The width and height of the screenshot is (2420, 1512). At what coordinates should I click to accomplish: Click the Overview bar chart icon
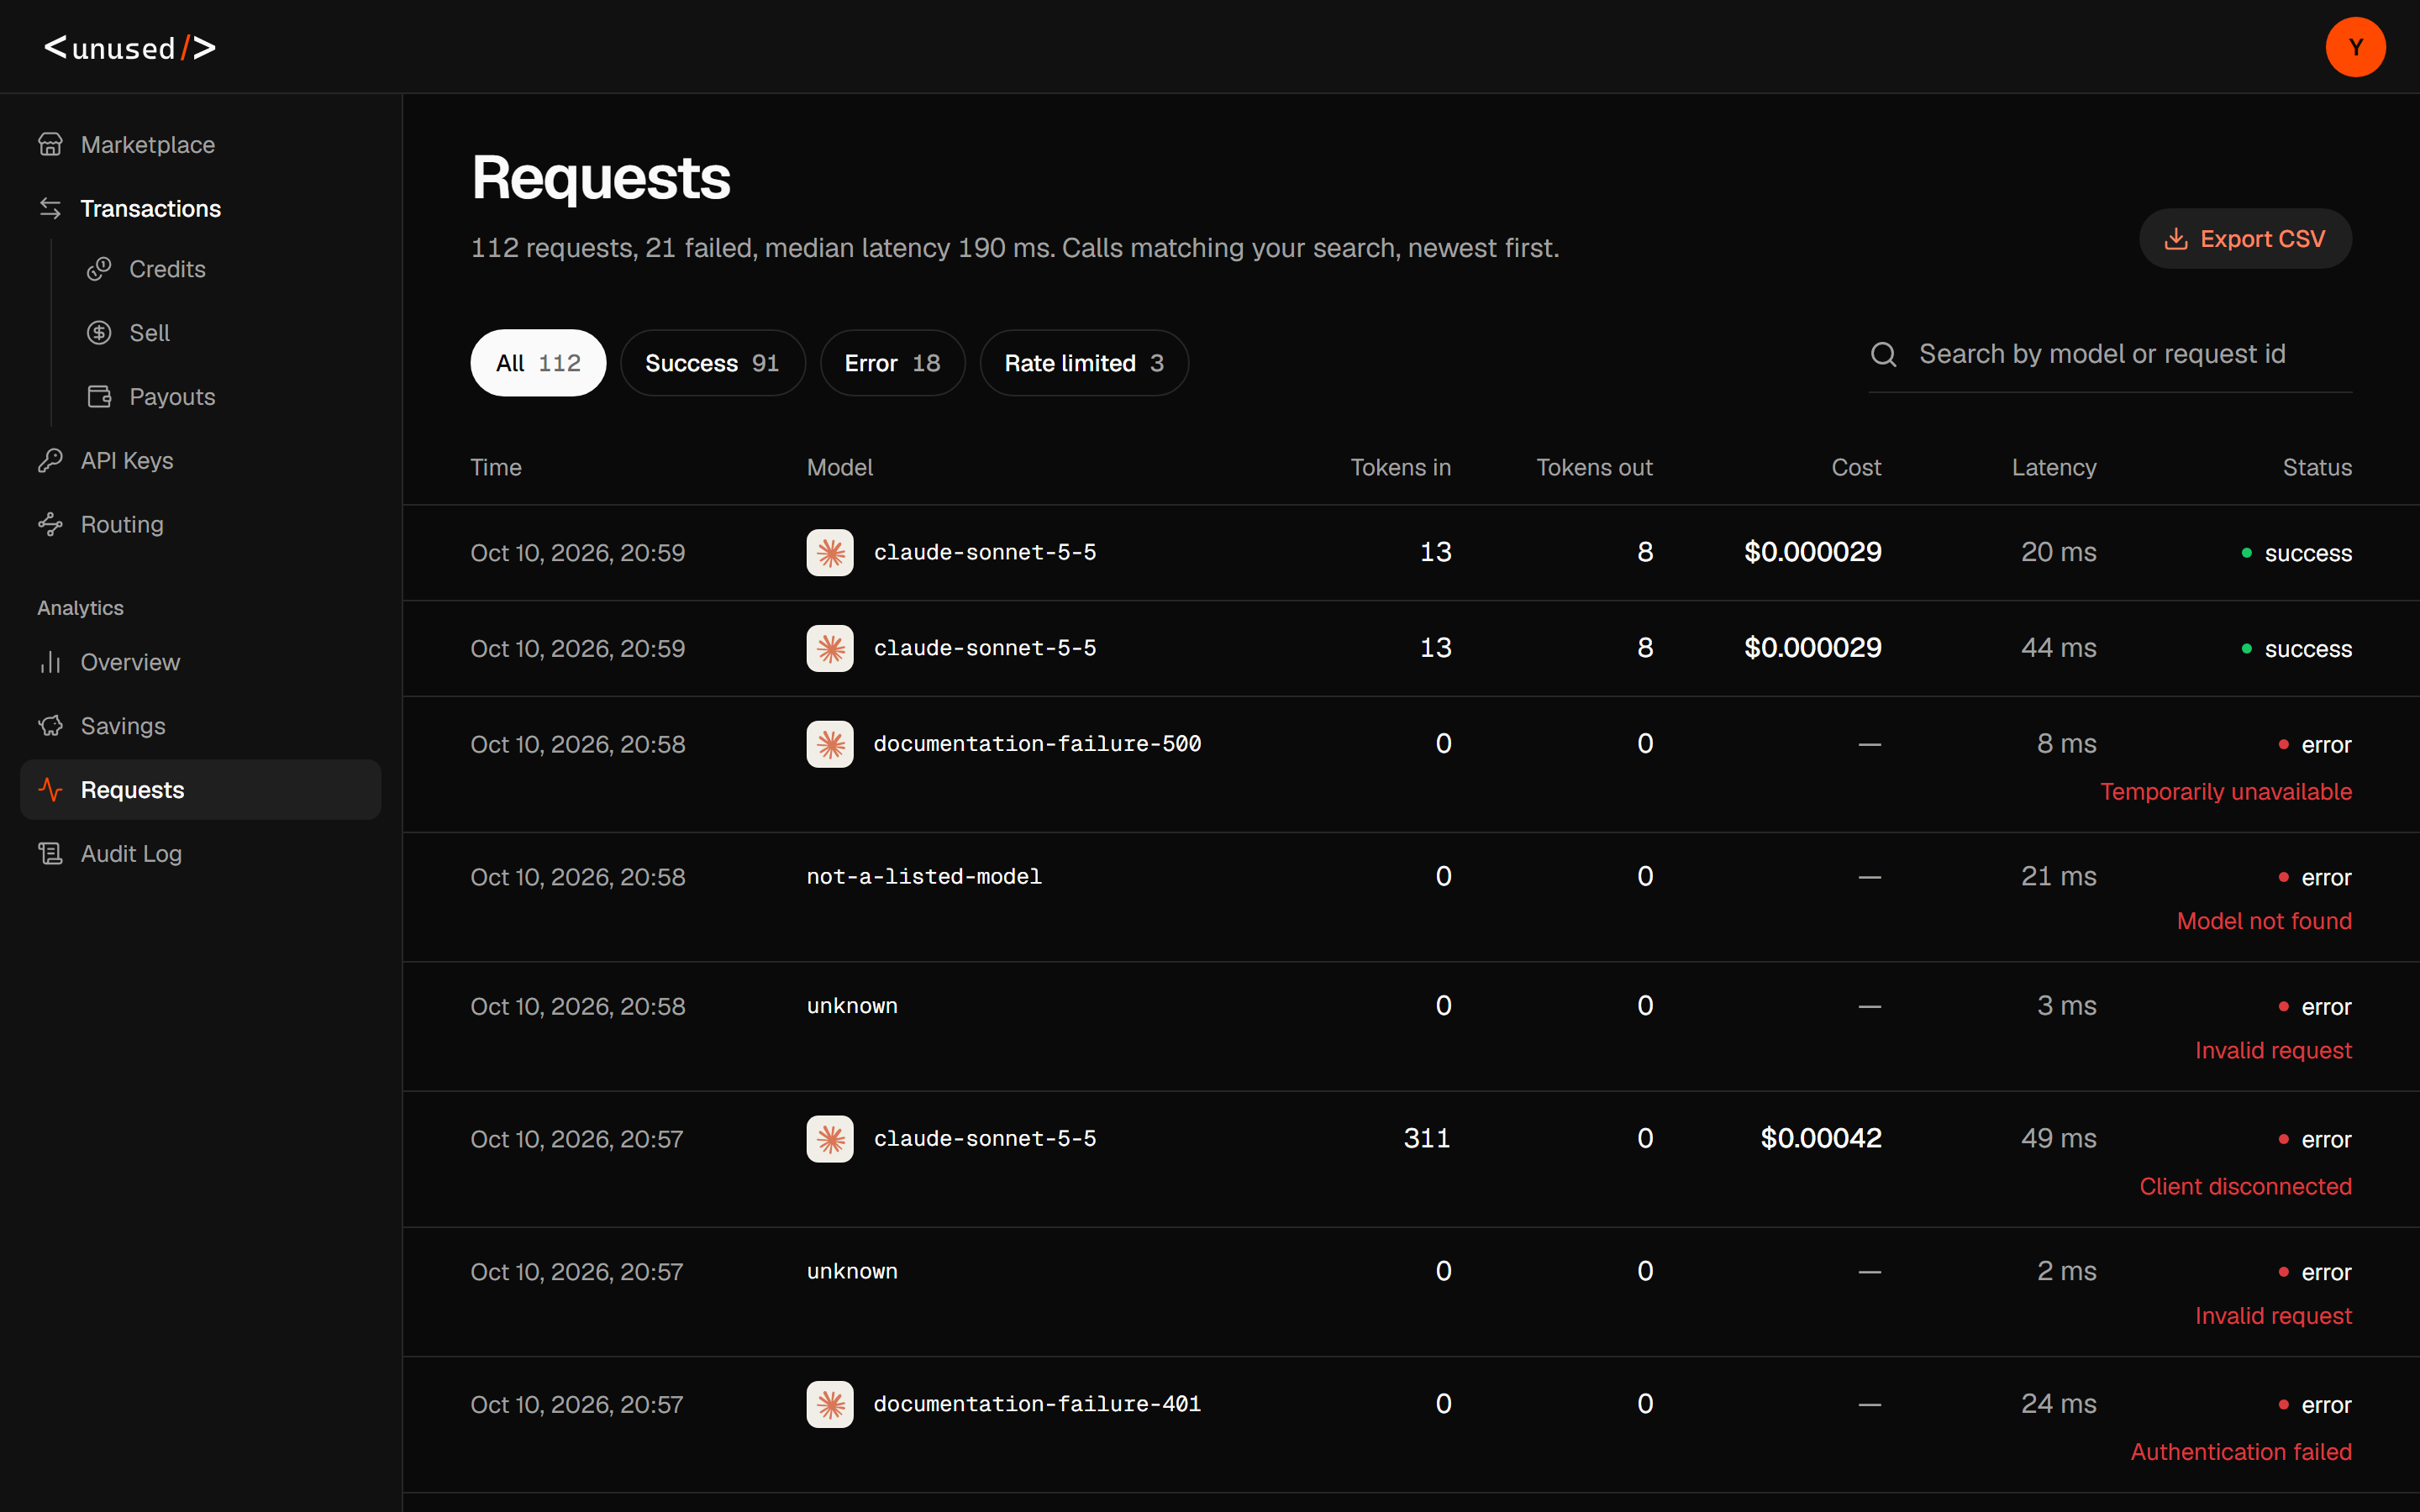pos(50,663)
